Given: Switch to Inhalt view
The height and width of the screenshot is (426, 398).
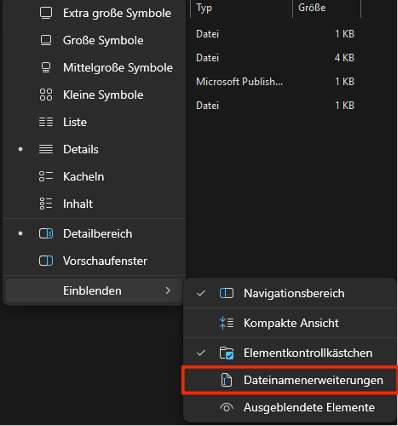Looking at the screenshot, I should [x=94, y=204].
